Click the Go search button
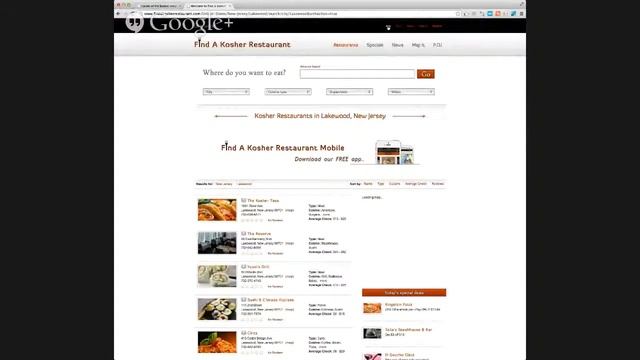This screenshot has height=360, width=640. (426, 74)
